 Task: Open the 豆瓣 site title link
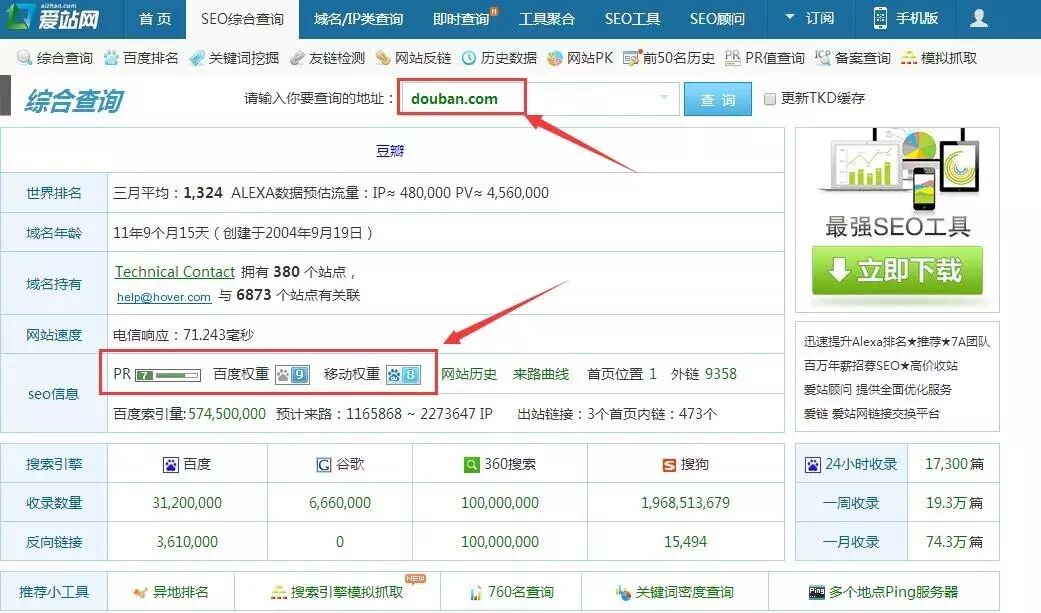click(390, 151)
